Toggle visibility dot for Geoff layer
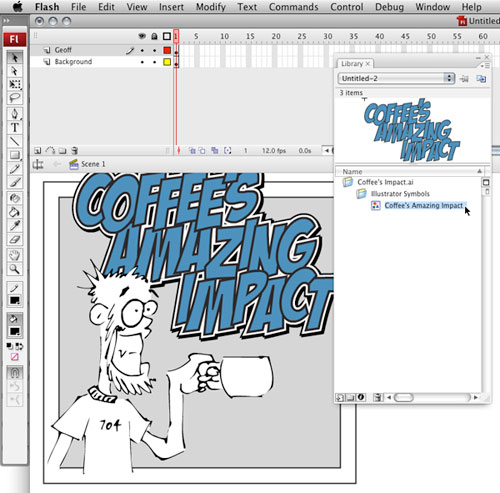The height and width of the screenshot is (493, 500). click(142, 51)
